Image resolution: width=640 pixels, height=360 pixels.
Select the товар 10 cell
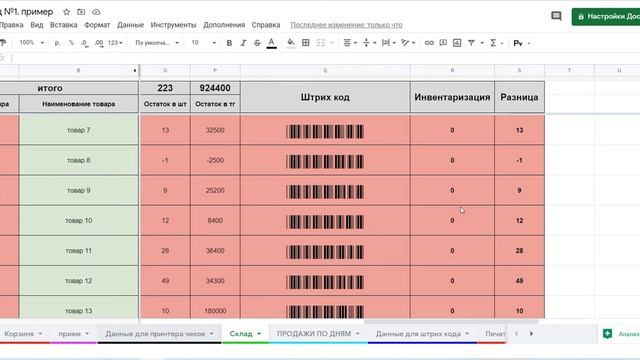(x=79, y=221)
